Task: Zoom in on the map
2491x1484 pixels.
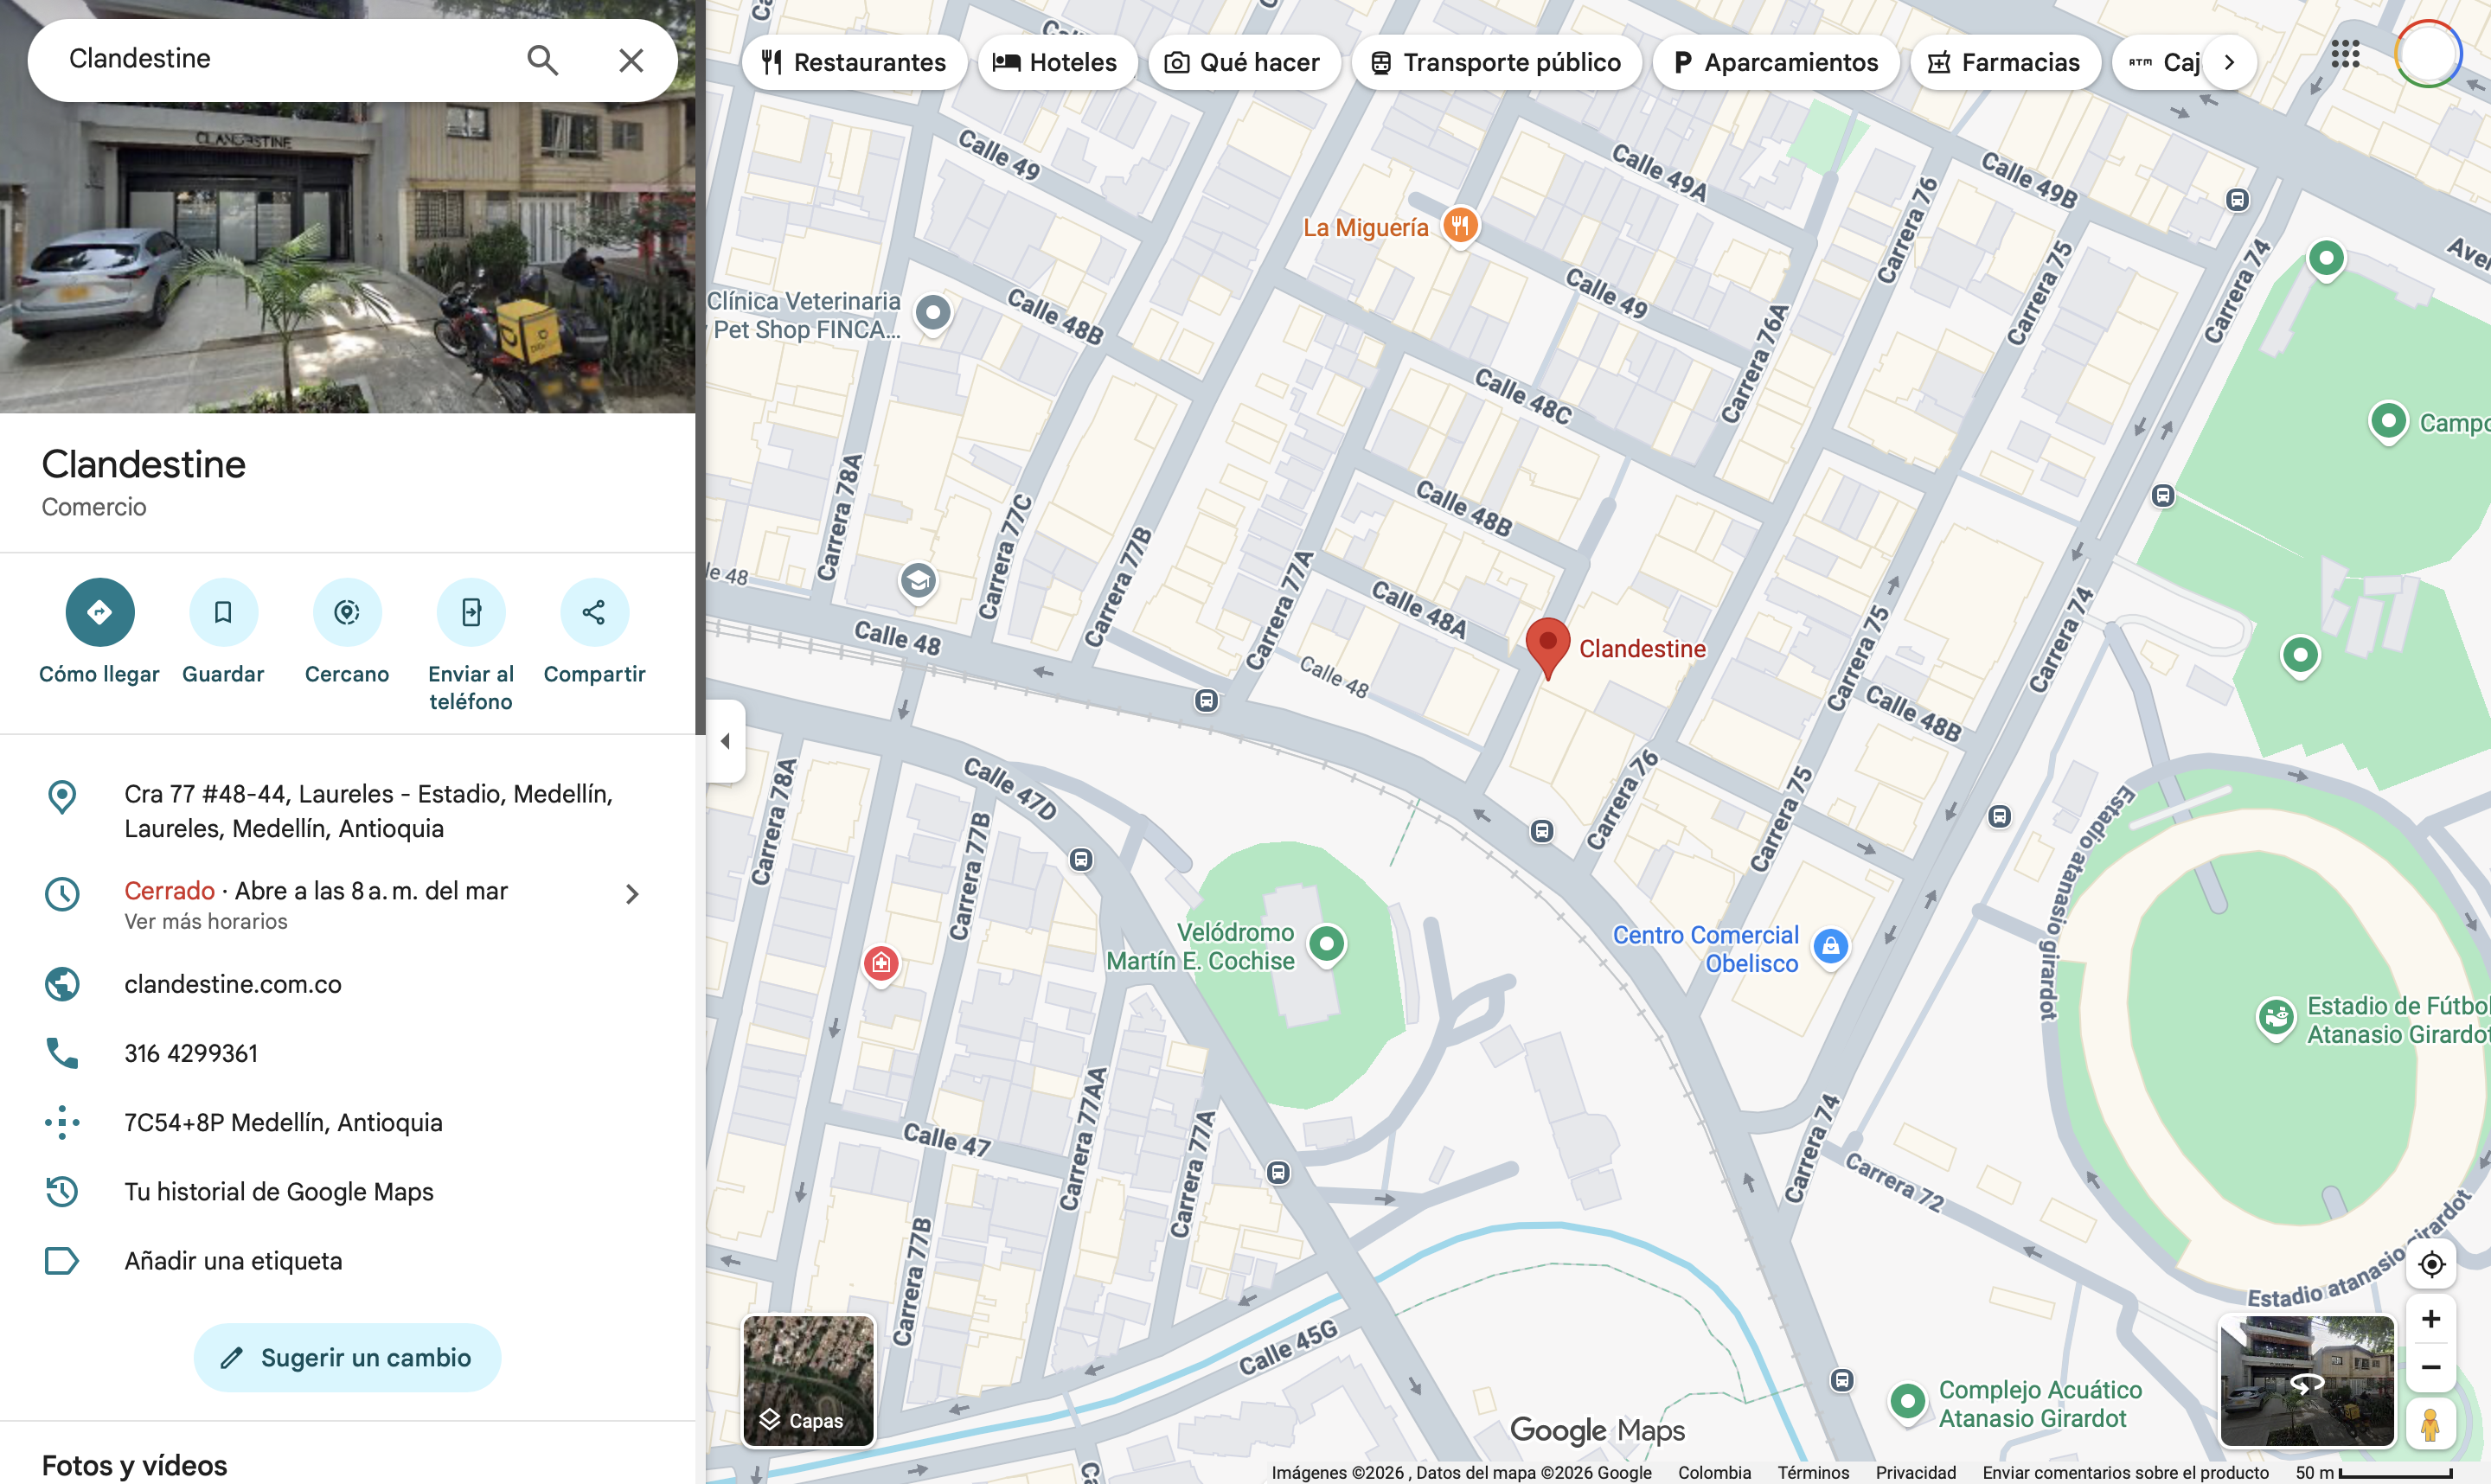Action: click(2431, 1319)
